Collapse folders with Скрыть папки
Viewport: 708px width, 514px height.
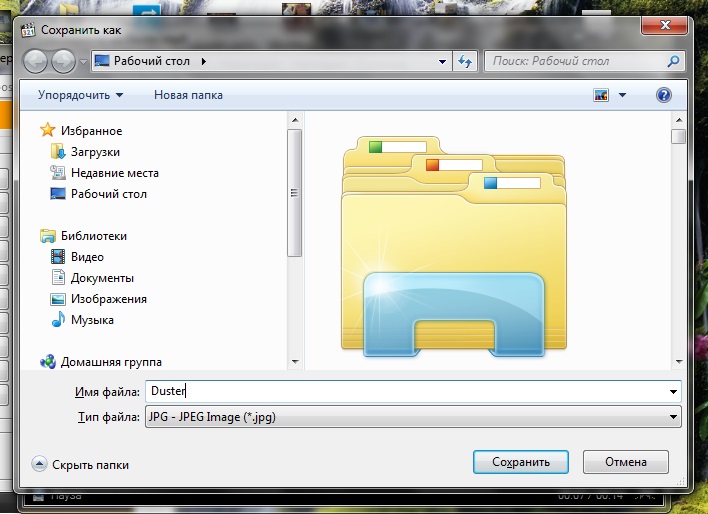[80, 465]
